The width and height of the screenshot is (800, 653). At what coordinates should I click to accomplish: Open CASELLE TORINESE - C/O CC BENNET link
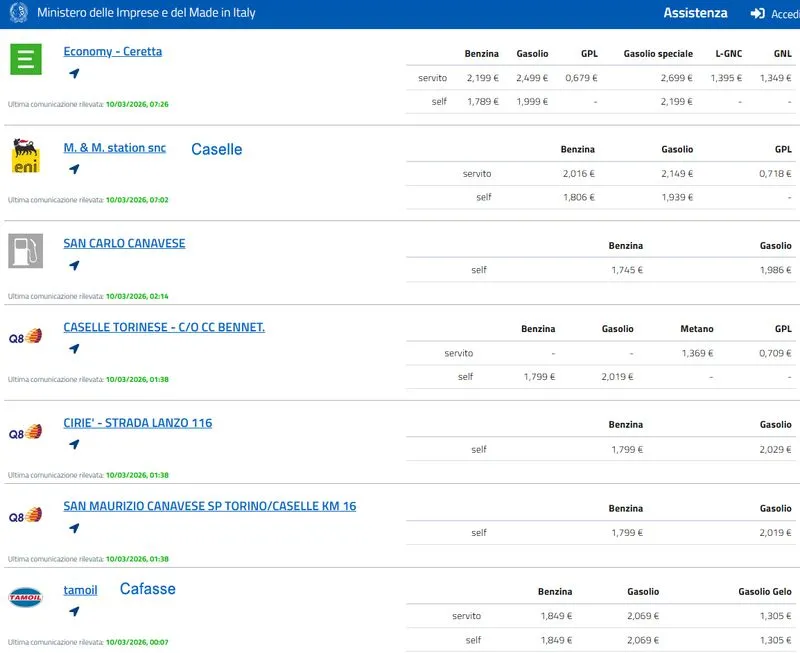[x=164, y=327]
